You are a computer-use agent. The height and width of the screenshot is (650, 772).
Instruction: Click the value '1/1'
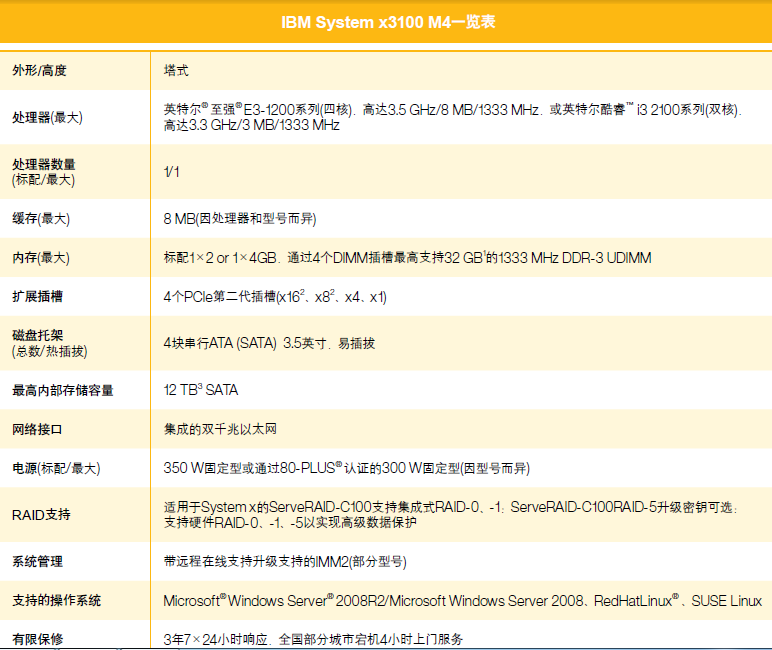pyautogui.click(x=171, y=172)
